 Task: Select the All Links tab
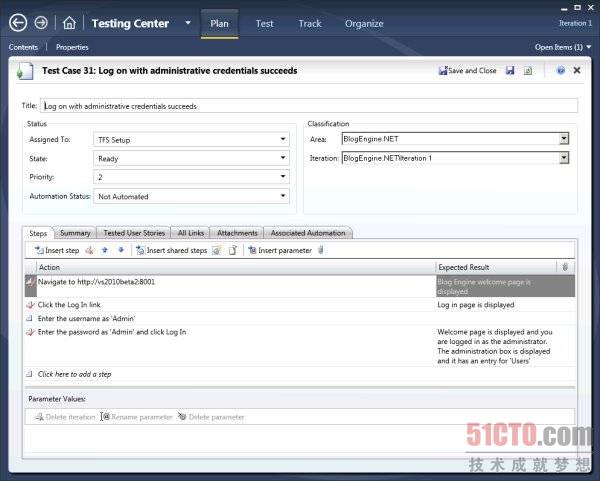(191, 233)
